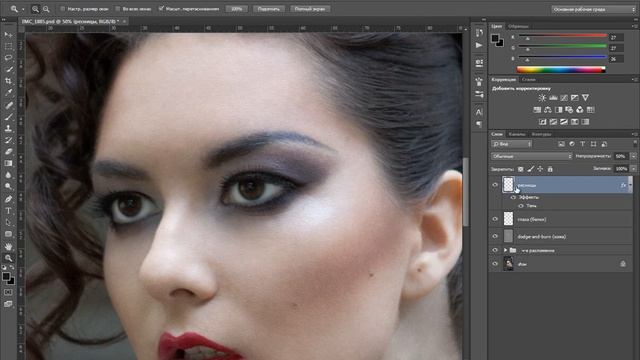The image size is (640, 360).
Task: Hide the dodge and burn layer
Action: pyautogui.click(x=495, y=236)
